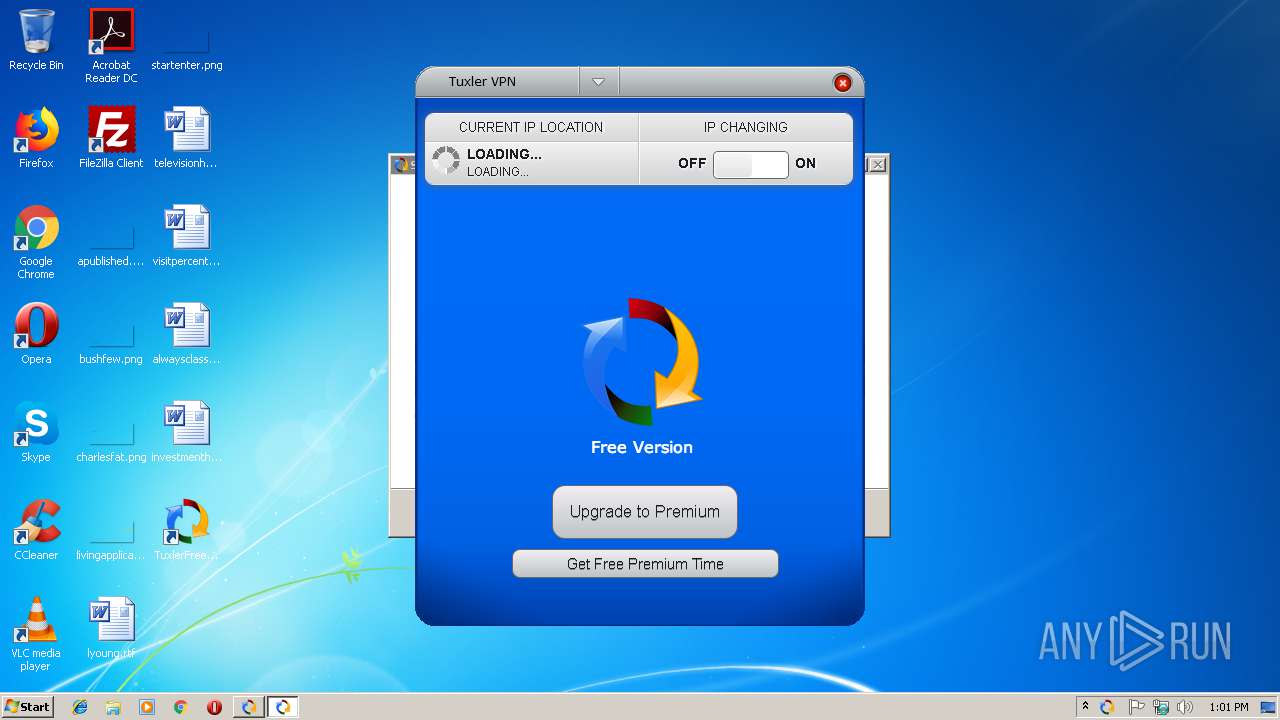Open the Windows Start menu
The height and width of the screenshot is (720, 1280).
(x=28, y=706)
